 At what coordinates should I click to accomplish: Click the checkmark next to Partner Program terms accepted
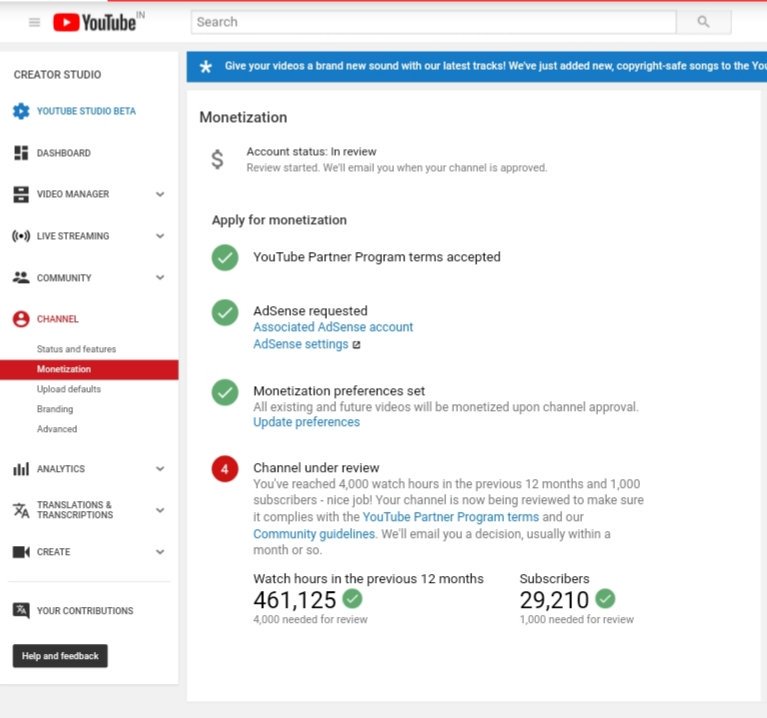pyautogui.click(x=225, y=257)
